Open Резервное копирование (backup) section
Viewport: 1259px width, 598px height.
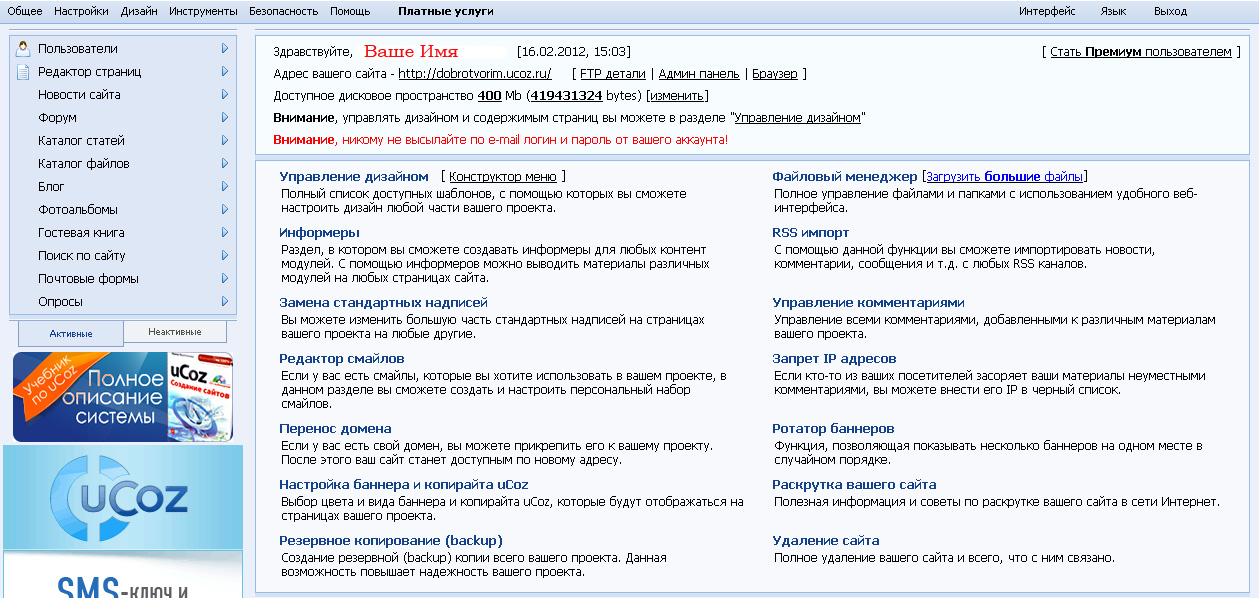tap(390, 540)
